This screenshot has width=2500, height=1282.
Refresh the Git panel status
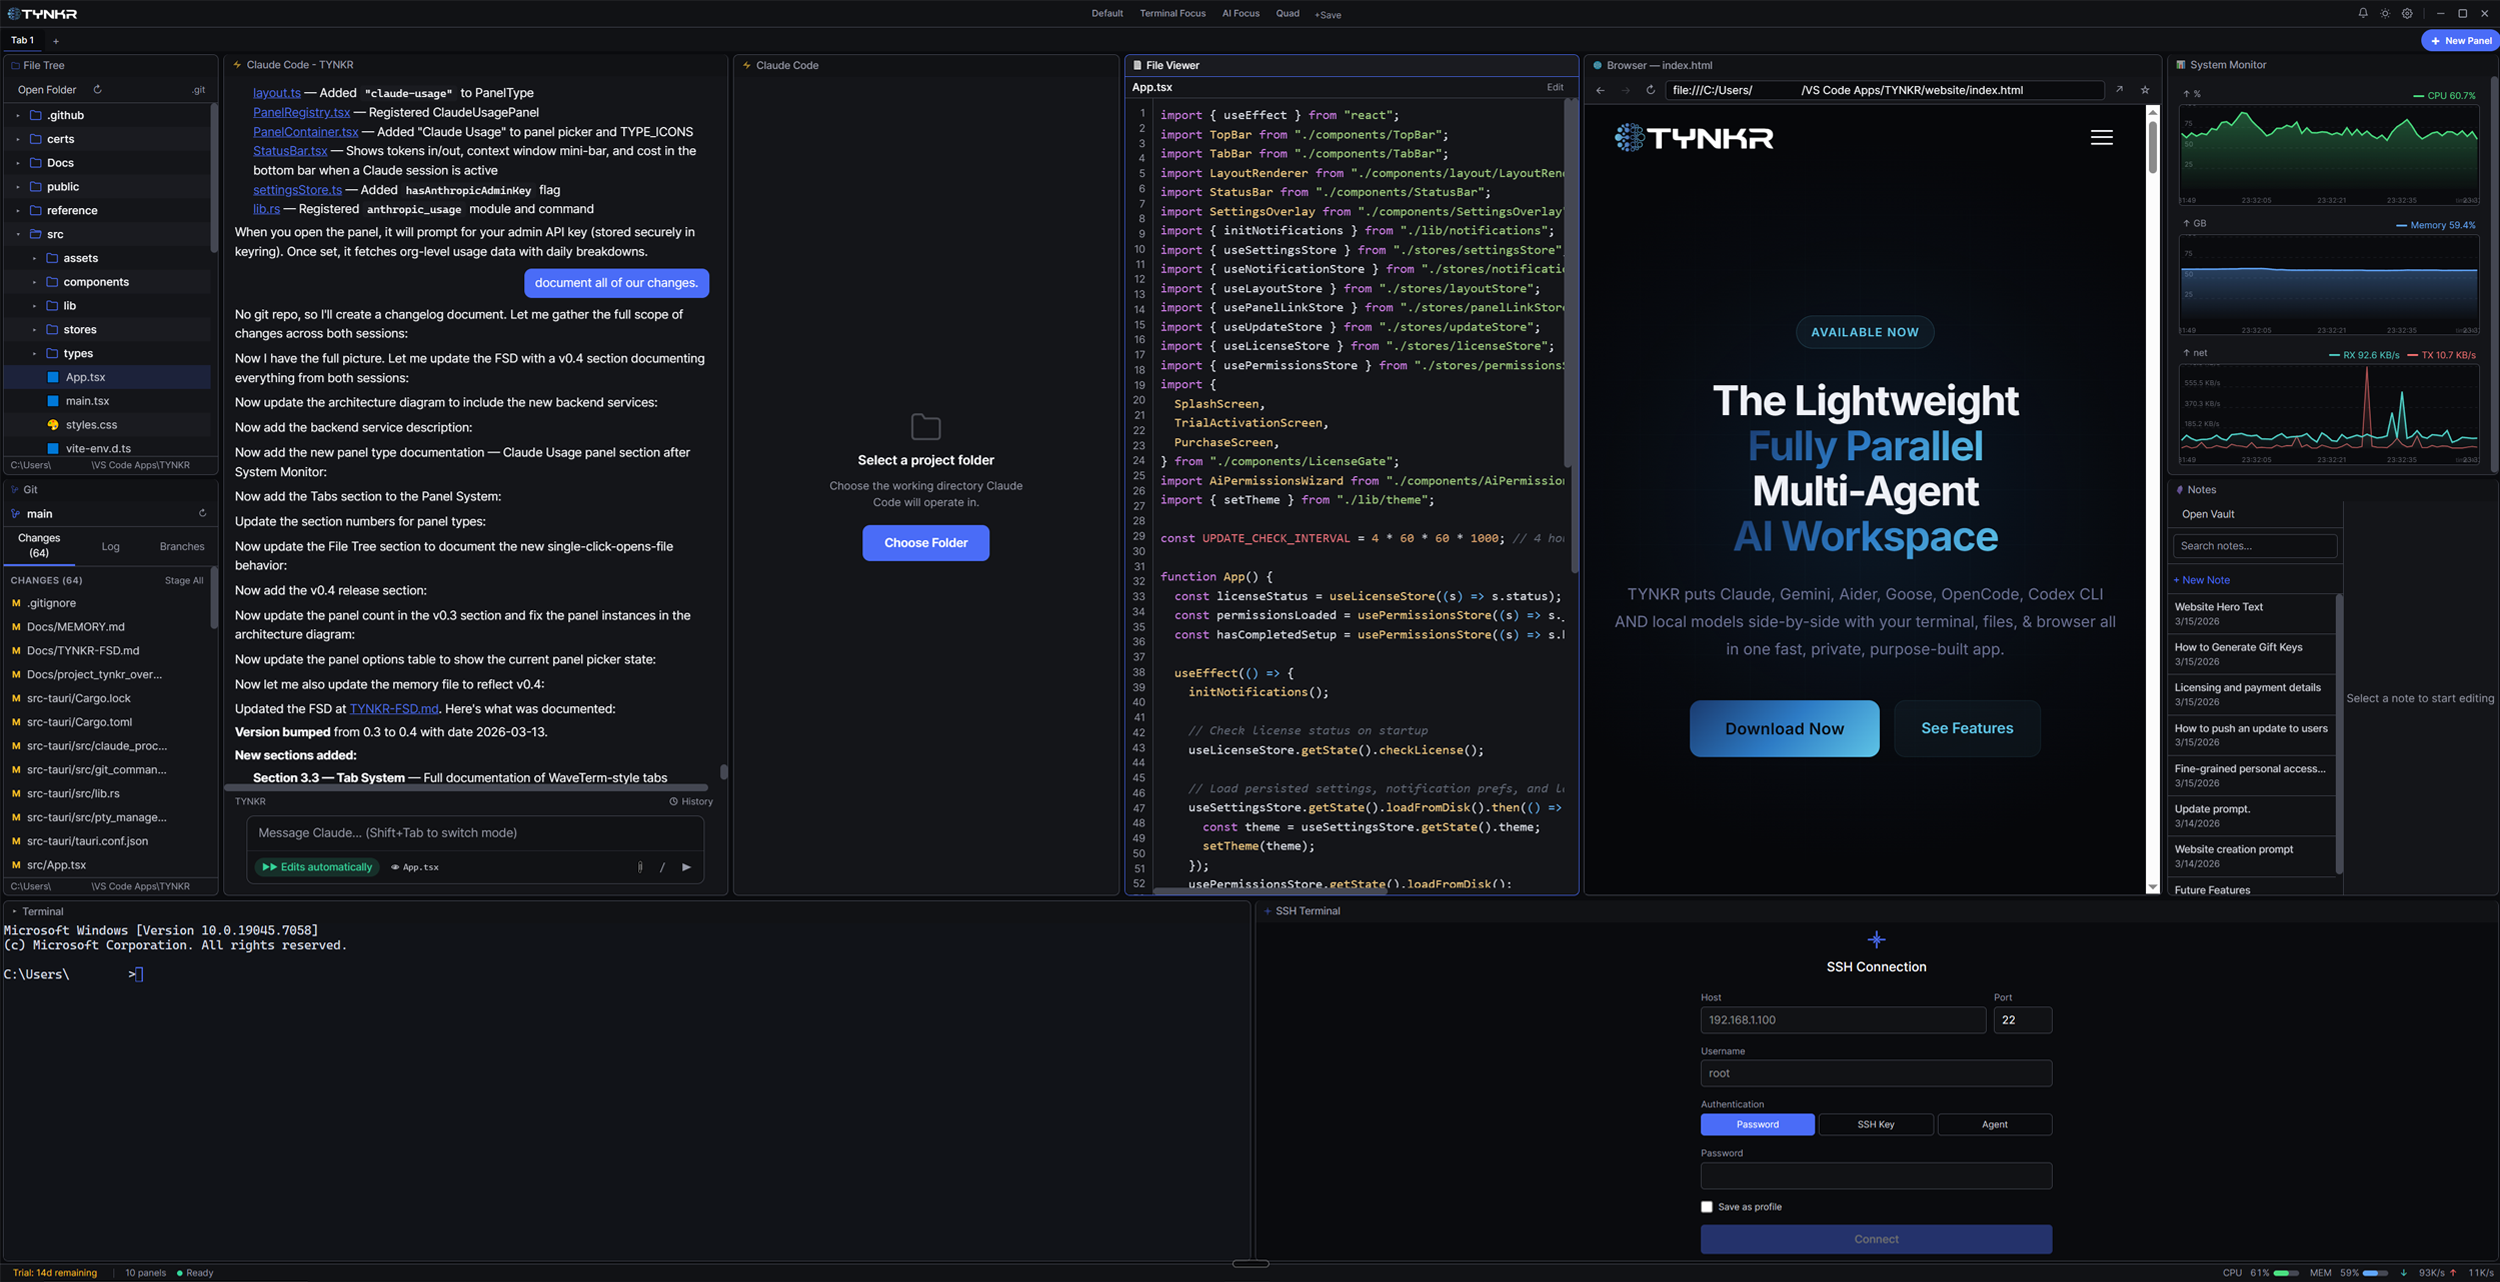pyautogui.click(x=202, y=513)
